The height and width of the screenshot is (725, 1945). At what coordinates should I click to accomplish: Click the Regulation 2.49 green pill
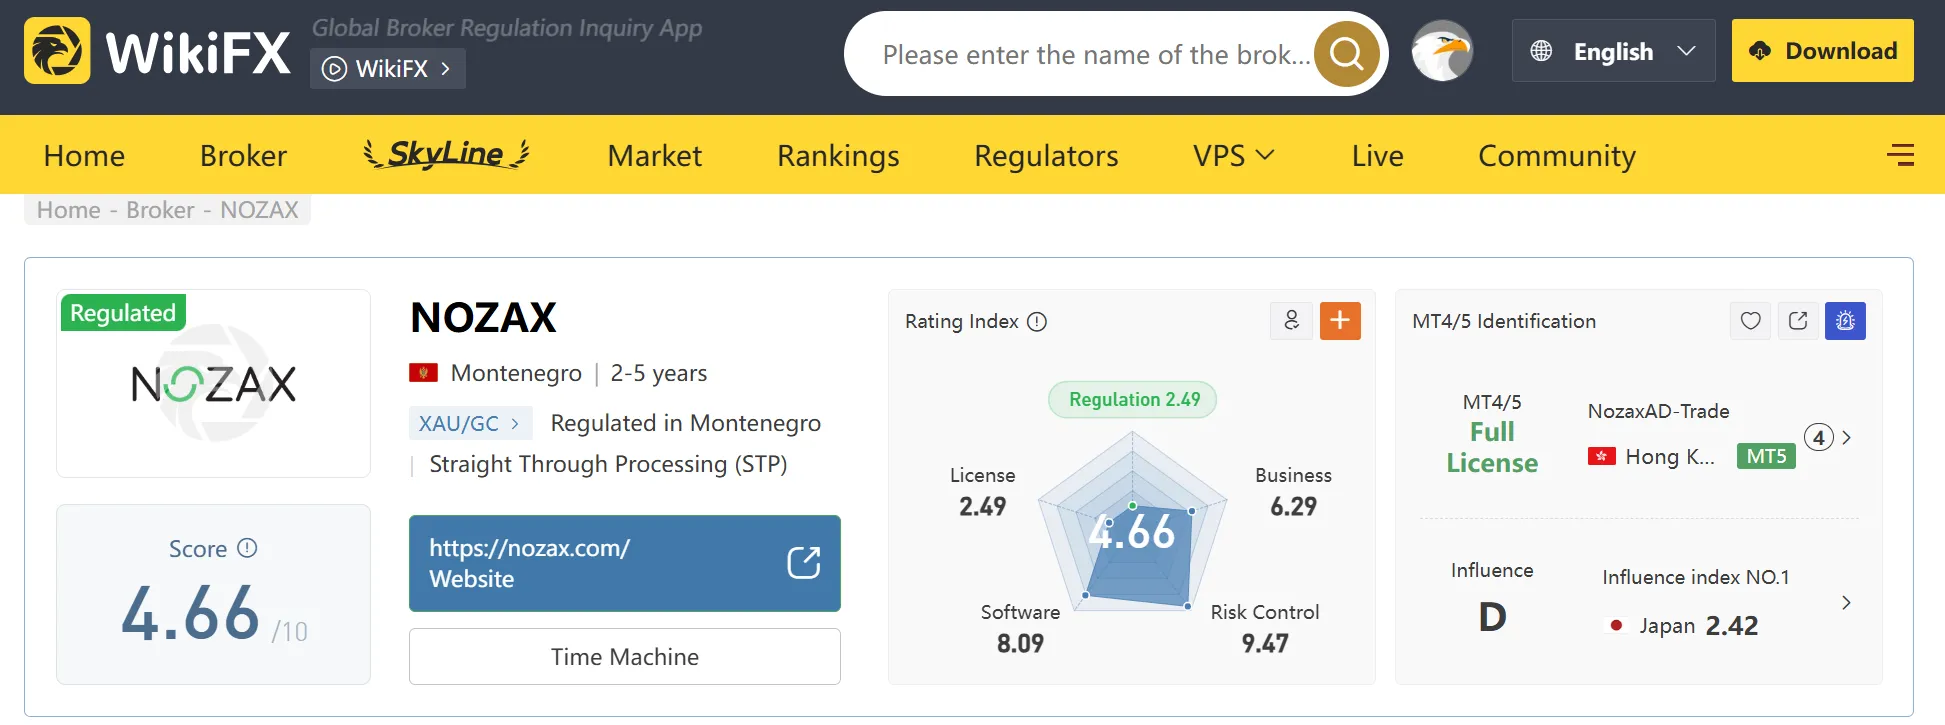pyautogui.click(x=1133, y=399)
